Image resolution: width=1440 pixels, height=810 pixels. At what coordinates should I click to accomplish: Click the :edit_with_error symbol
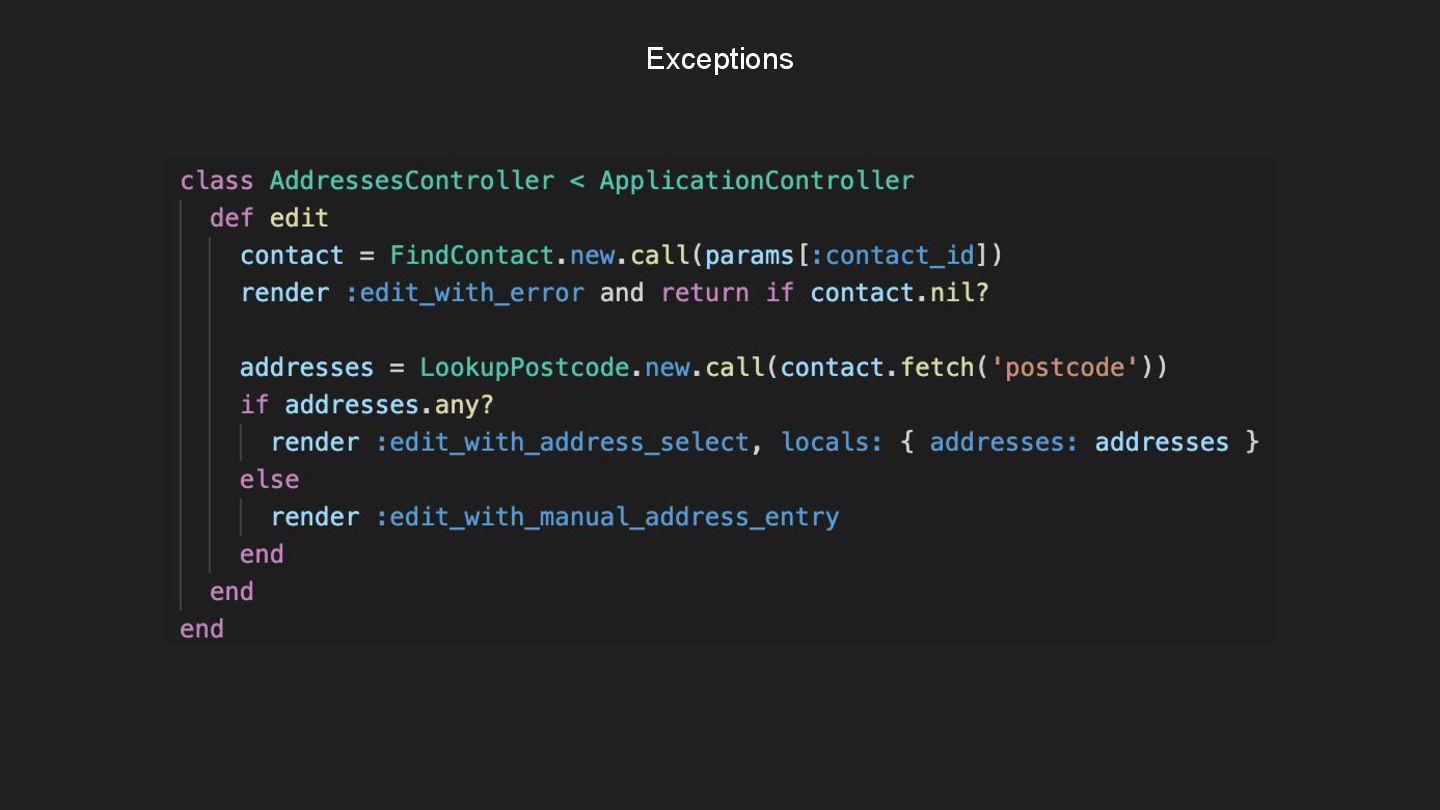(465, 293)
